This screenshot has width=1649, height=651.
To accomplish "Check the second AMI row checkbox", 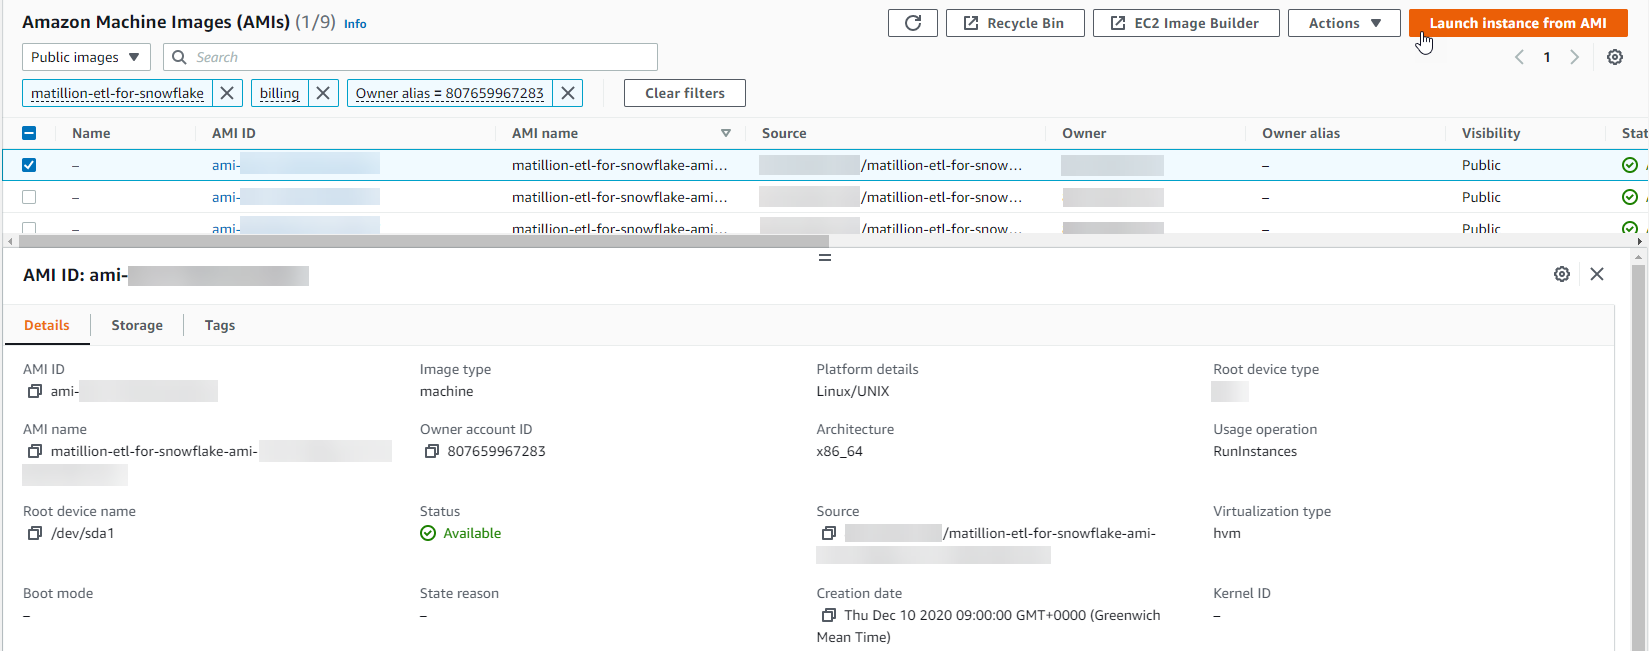I will click(29, 197).
